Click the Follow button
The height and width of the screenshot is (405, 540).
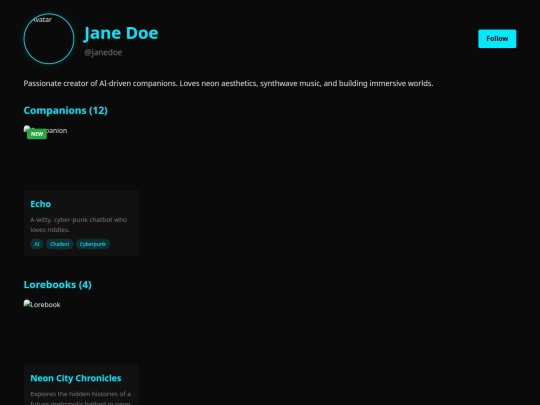[x=497, y=39]
